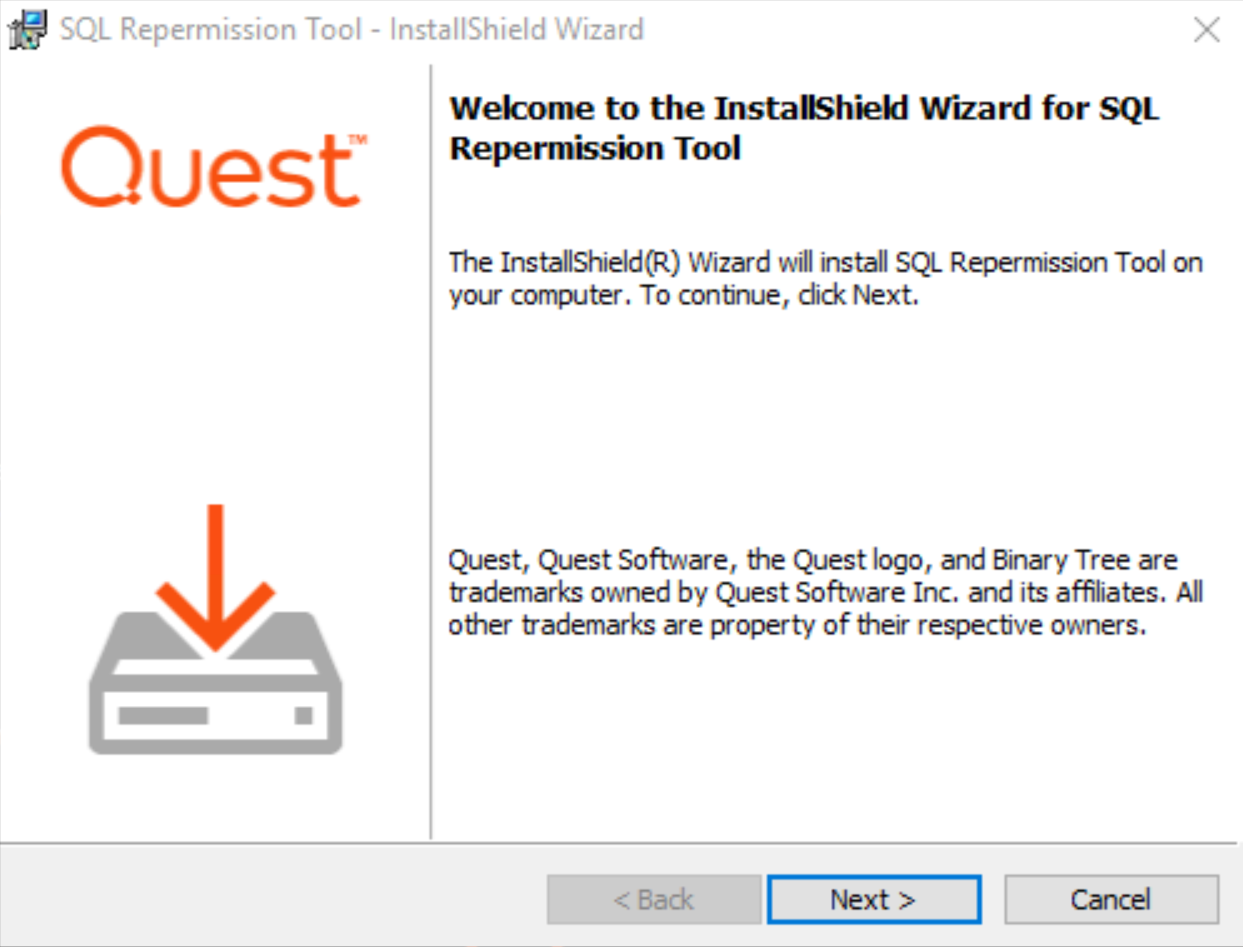Click the Quest Software trademark notice paragraph

[x=825, y=593]
